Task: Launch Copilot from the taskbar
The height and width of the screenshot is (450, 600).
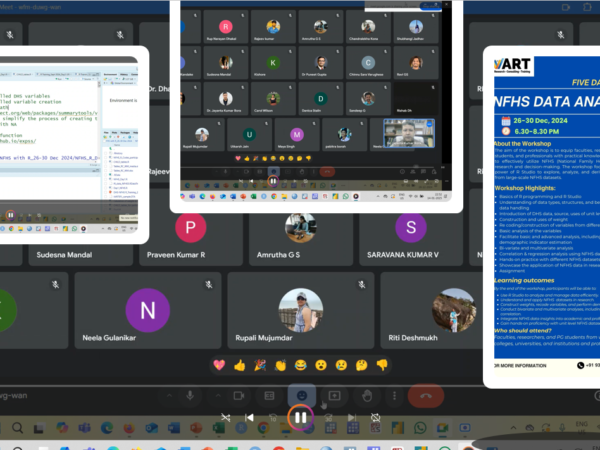Action: pyautogui.click(x=62, y=427)
